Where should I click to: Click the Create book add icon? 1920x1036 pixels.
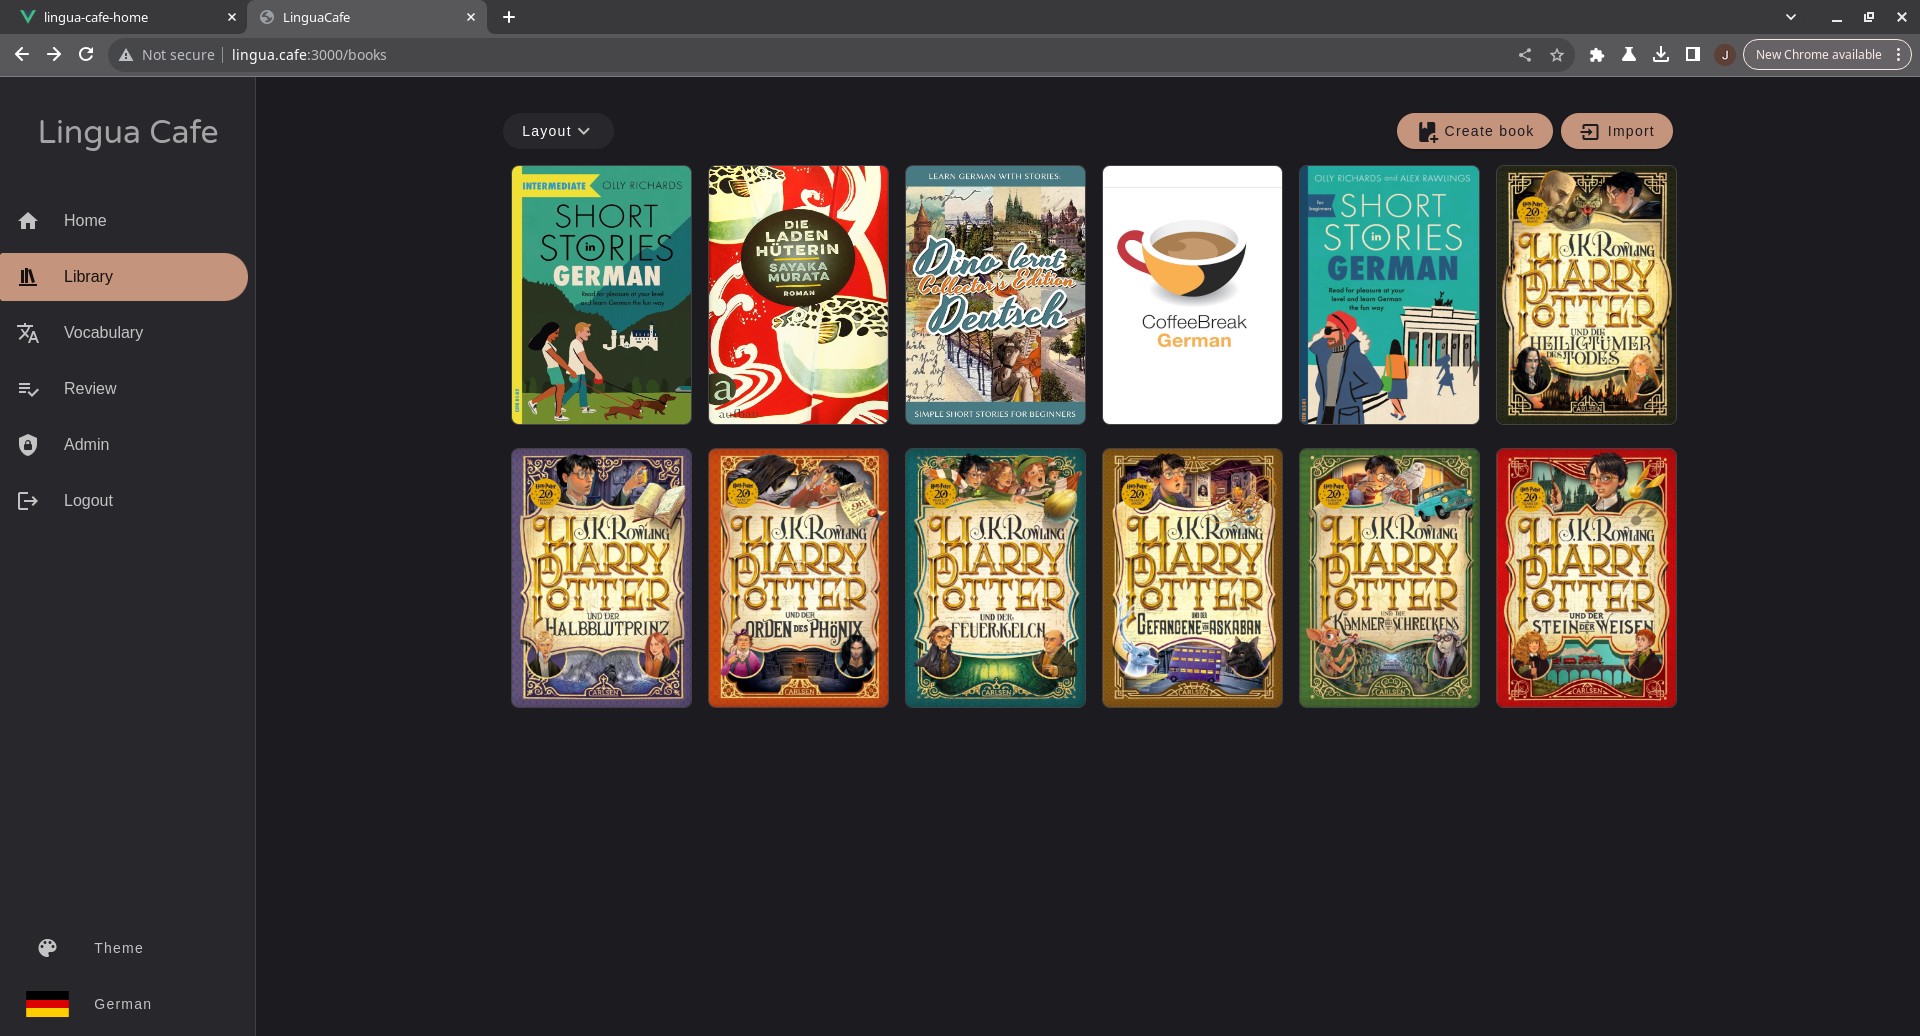click(1427, 131)
